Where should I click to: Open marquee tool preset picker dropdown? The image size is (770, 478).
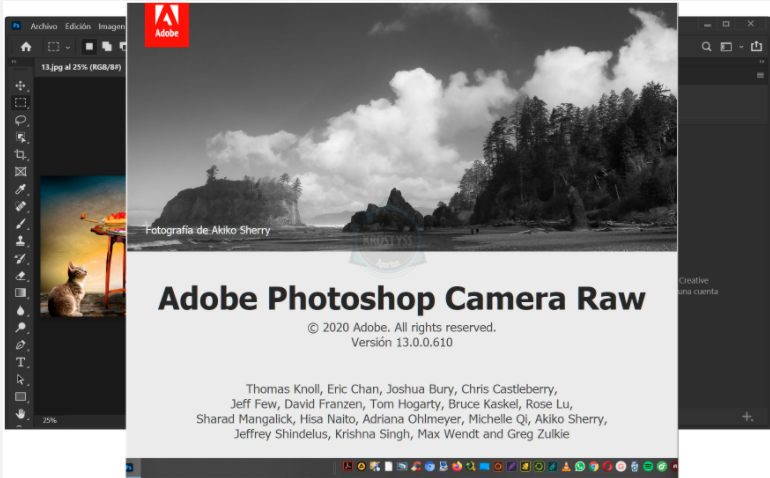[x=68, y=47]
